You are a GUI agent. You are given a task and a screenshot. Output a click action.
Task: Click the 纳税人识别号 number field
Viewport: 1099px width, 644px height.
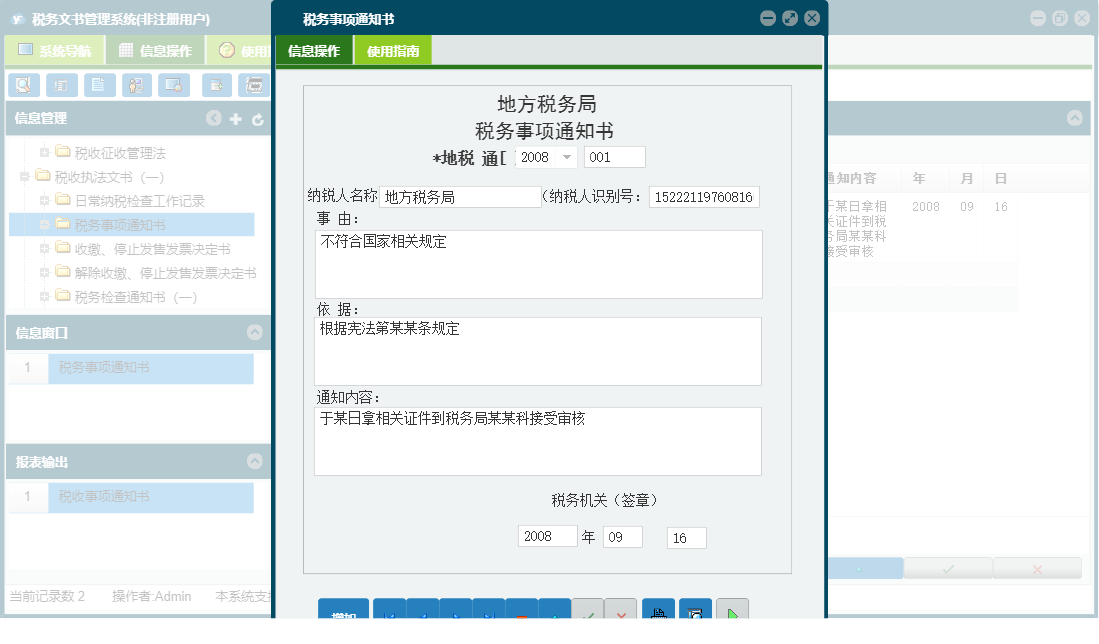[x=704, y=197]
